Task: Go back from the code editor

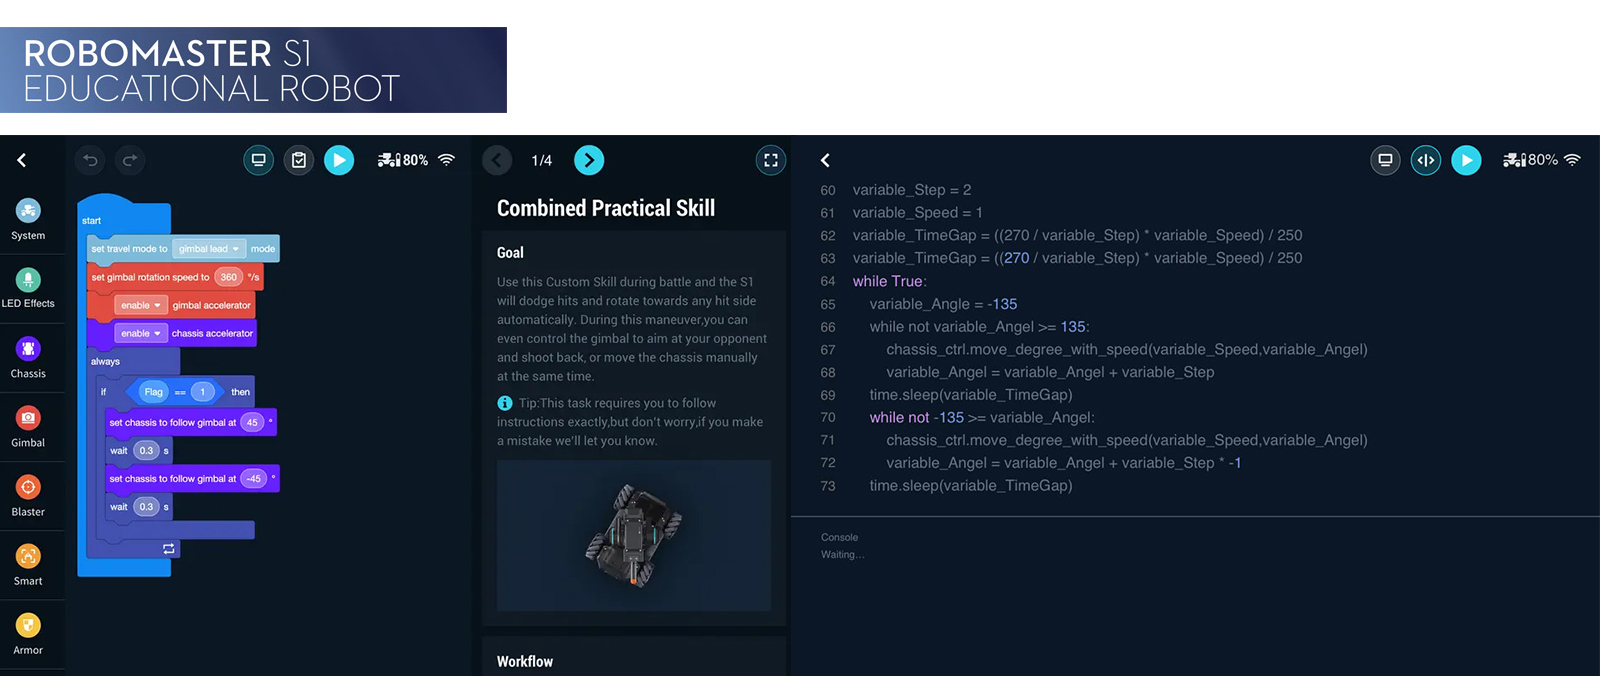Action: [825, 160]
